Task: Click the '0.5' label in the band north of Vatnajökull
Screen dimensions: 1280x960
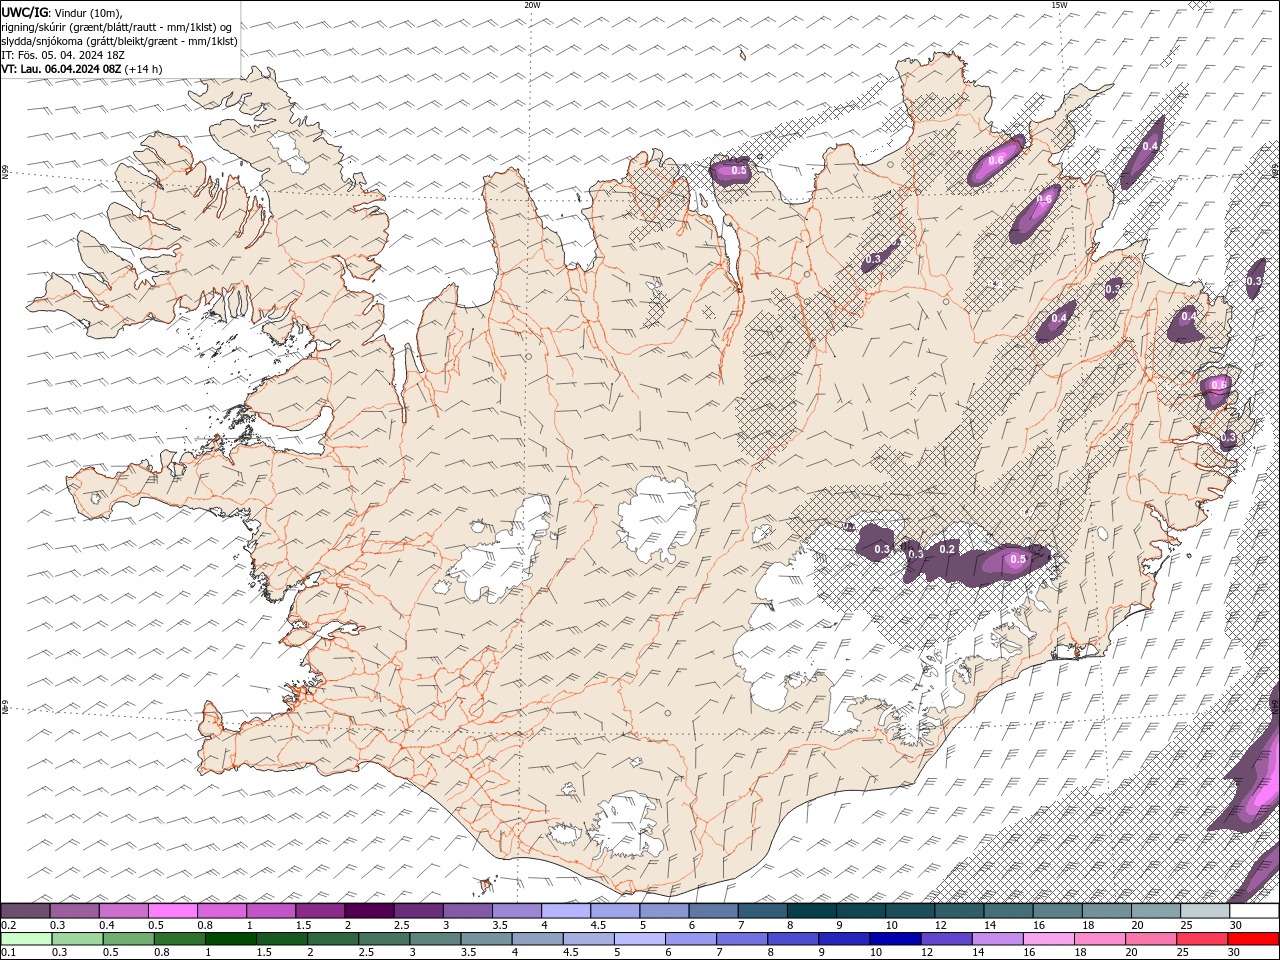Action: pyautogui.click(x=1018, y=560)
